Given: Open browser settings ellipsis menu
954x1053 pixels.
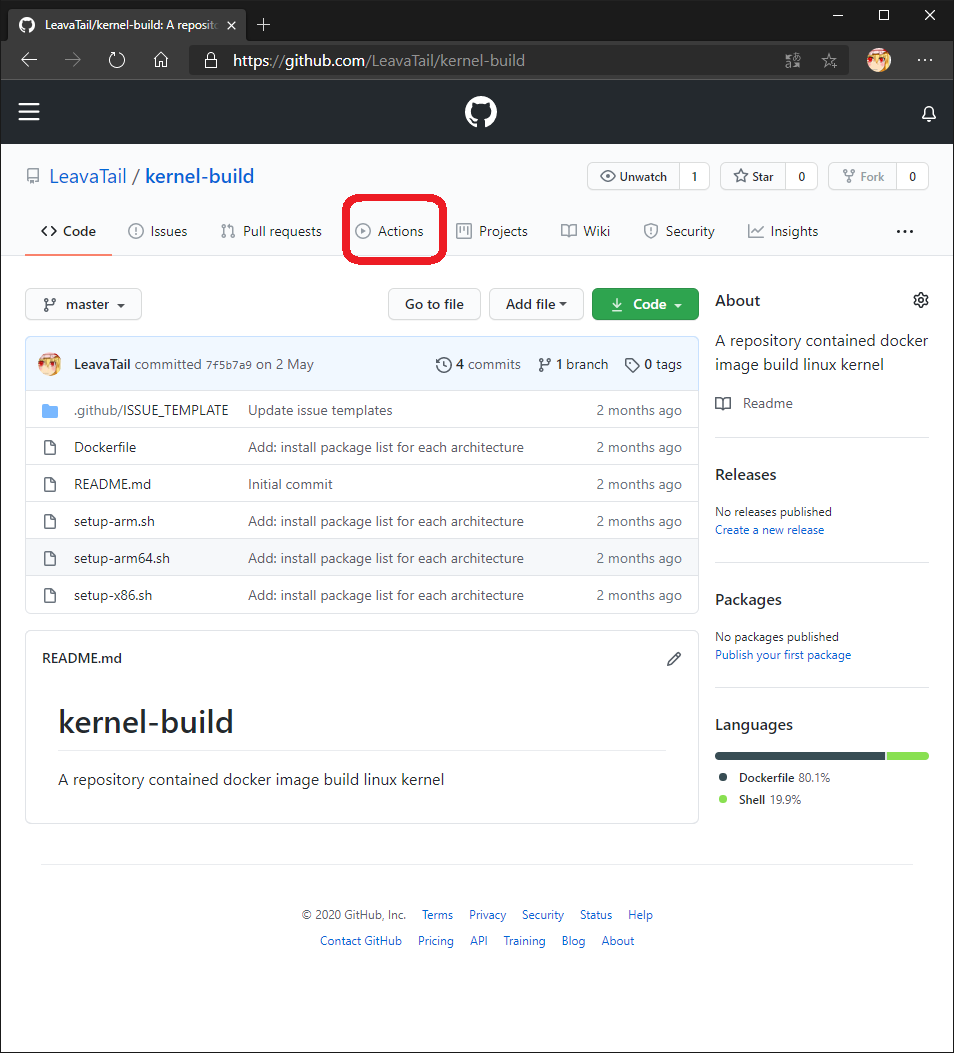Looking at the screenshot, I should point(925,60).
